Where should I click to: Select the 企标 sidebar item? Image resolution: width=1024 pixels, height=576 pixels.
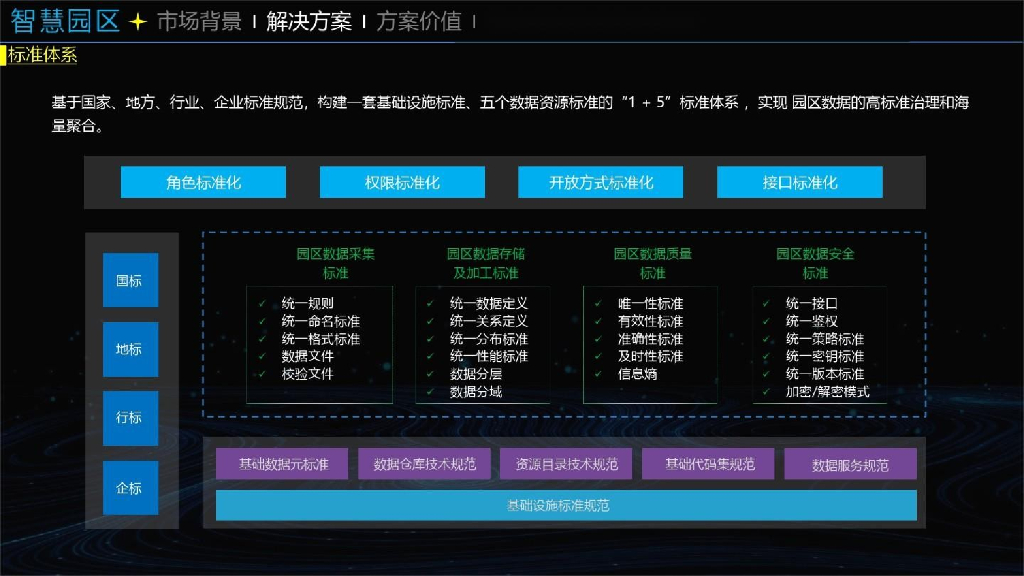[x=130, y=489]
